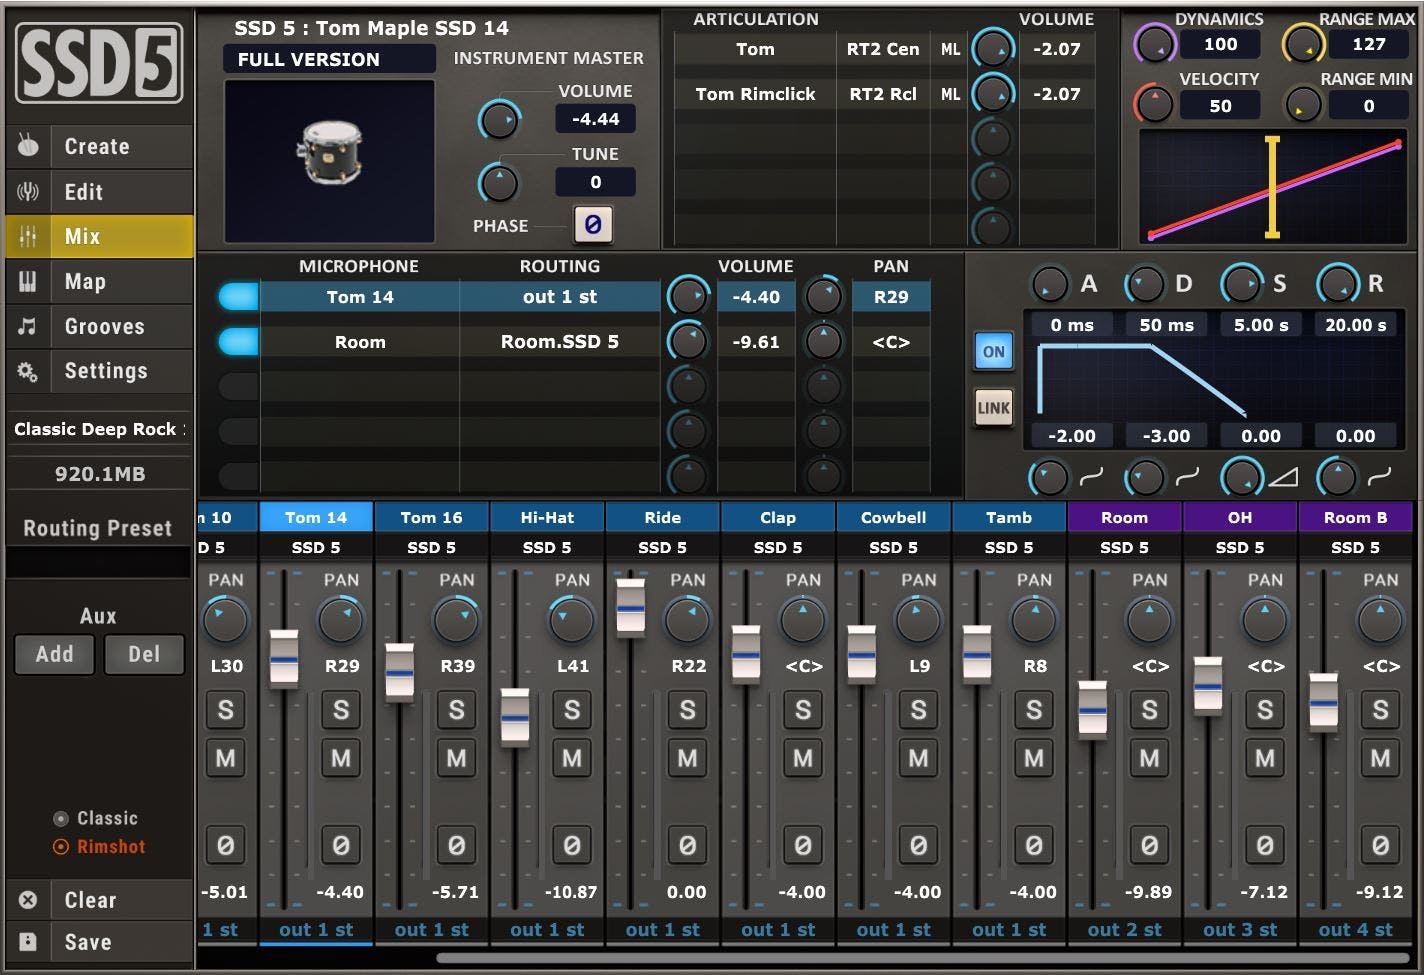
Task: Enable the LINK toggle in the envelope section
Action: (993, 407)
